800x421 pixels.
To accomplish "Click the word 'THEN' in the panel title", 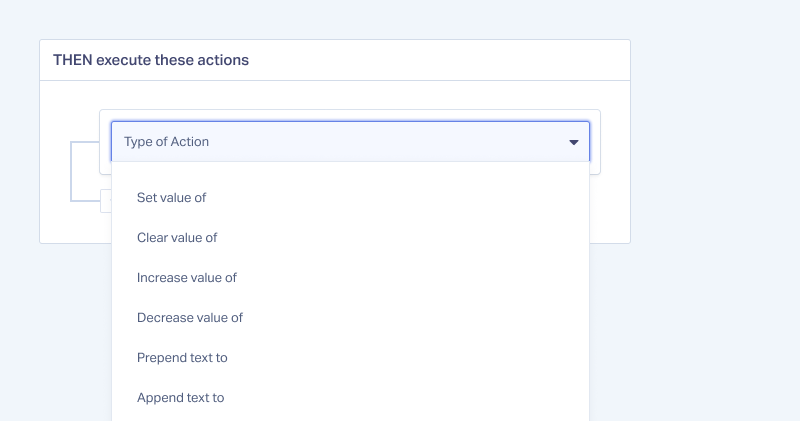I will click(72, 60).
